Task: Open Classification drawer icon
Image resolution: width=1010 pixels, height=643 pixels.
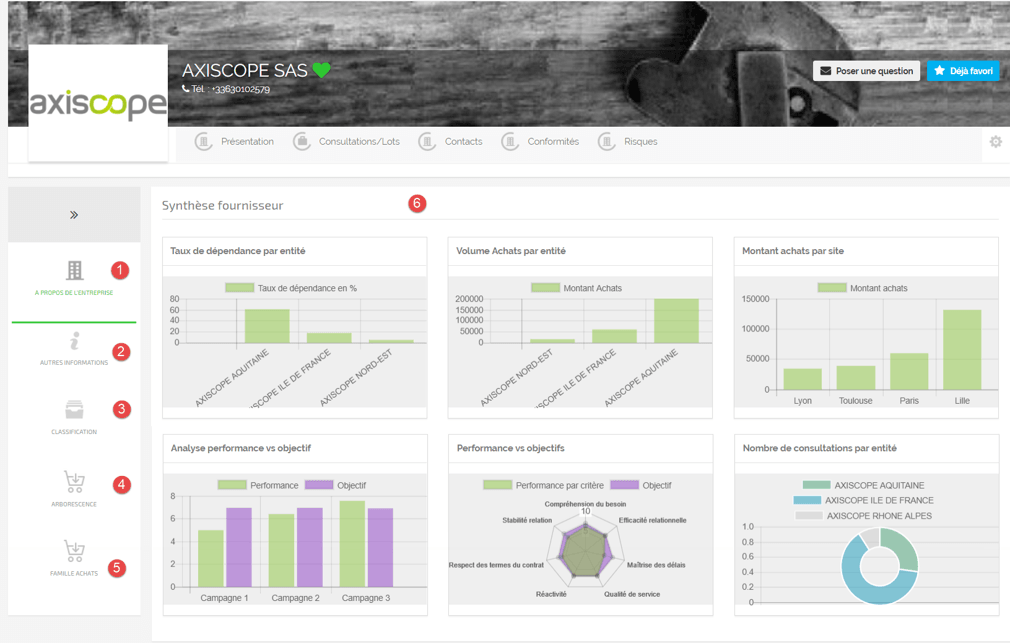Action: coord(74,410)
